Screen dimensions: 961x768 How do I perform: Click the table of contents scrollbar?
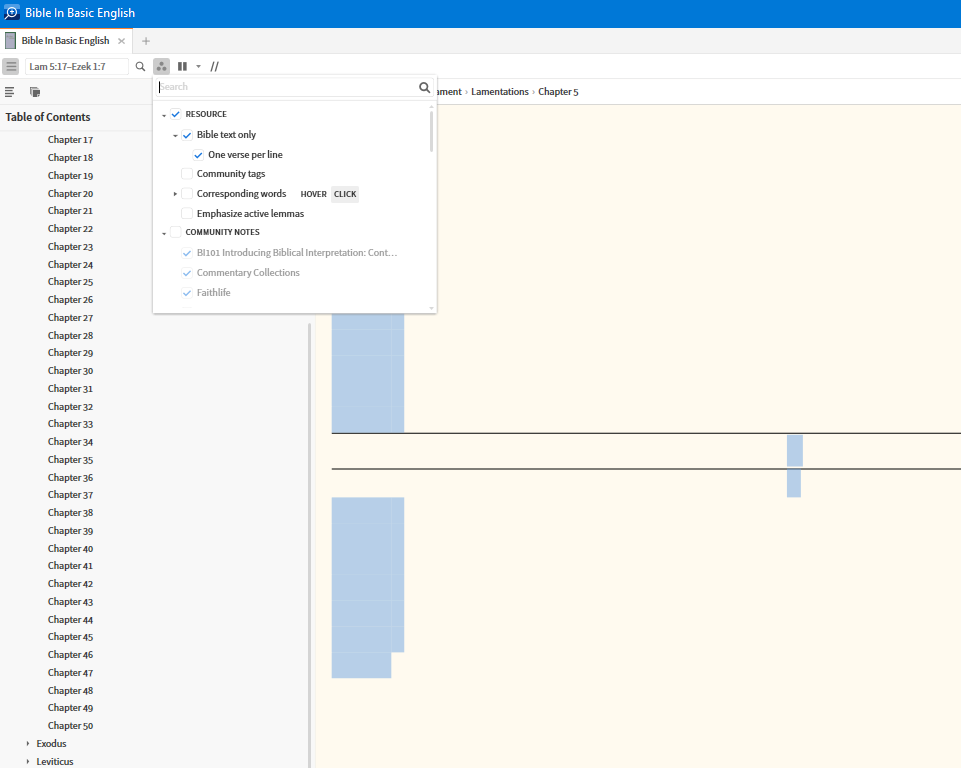(x=310, y=544)
